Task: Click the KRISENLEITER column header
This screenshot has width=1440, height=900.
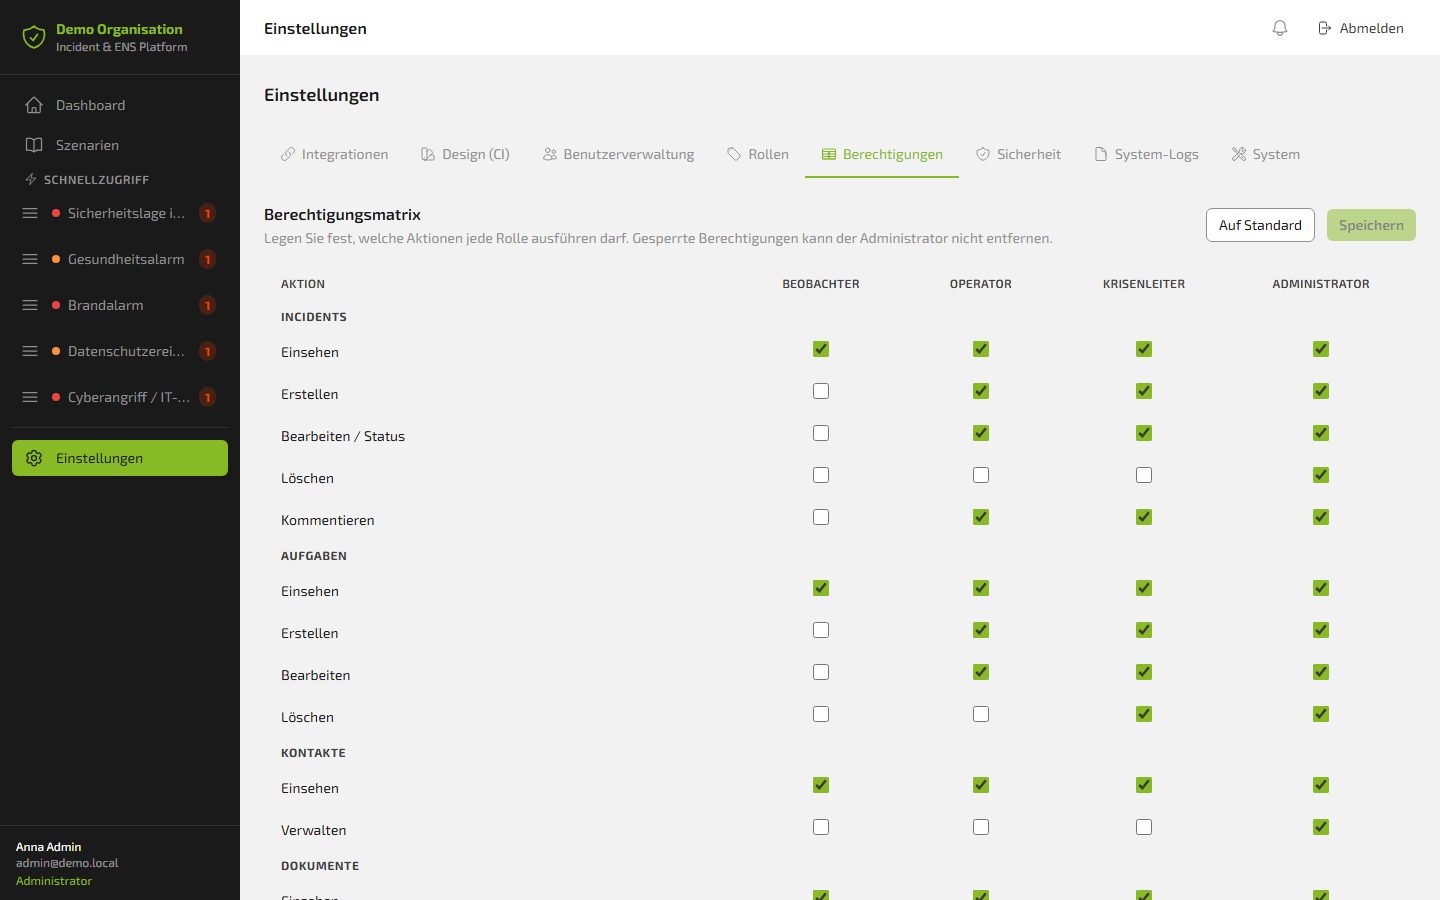Action: point(1144,284)
